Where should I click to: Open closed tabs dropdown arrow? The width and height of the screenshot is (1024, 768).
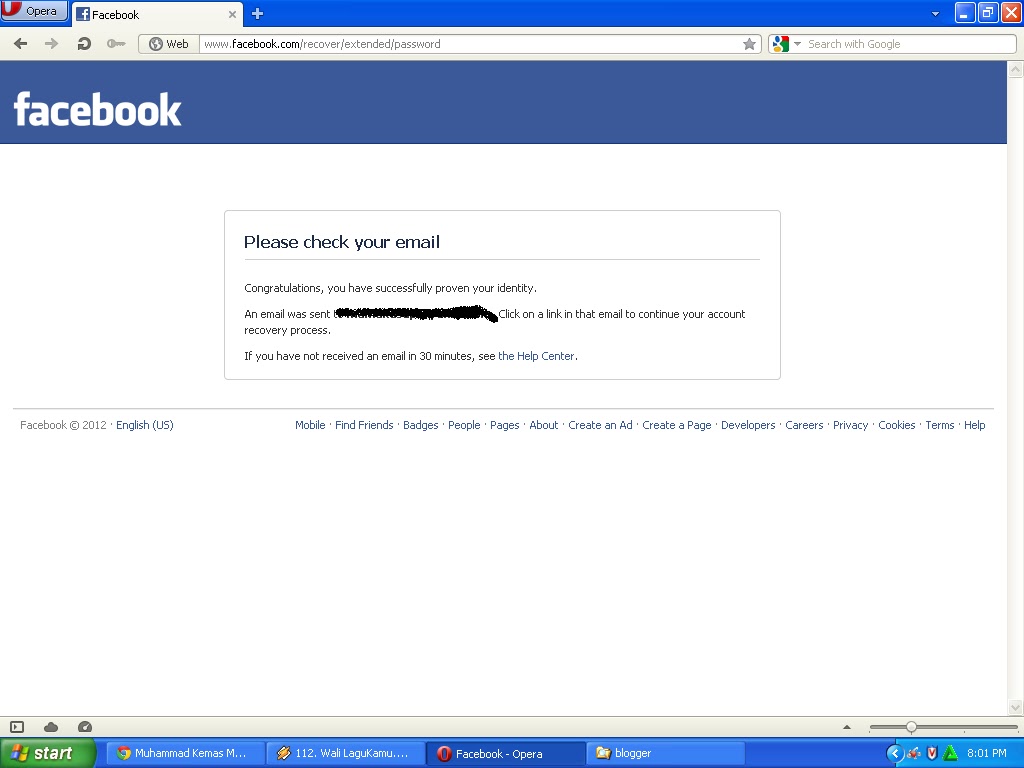[x=935, y=14]
